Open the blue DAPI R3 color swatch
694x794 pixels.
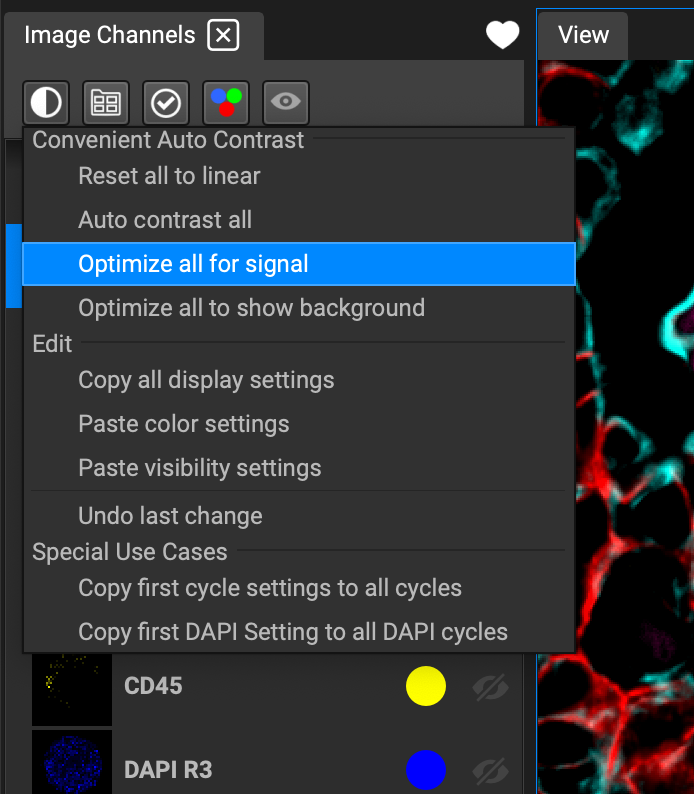point(426,770)
